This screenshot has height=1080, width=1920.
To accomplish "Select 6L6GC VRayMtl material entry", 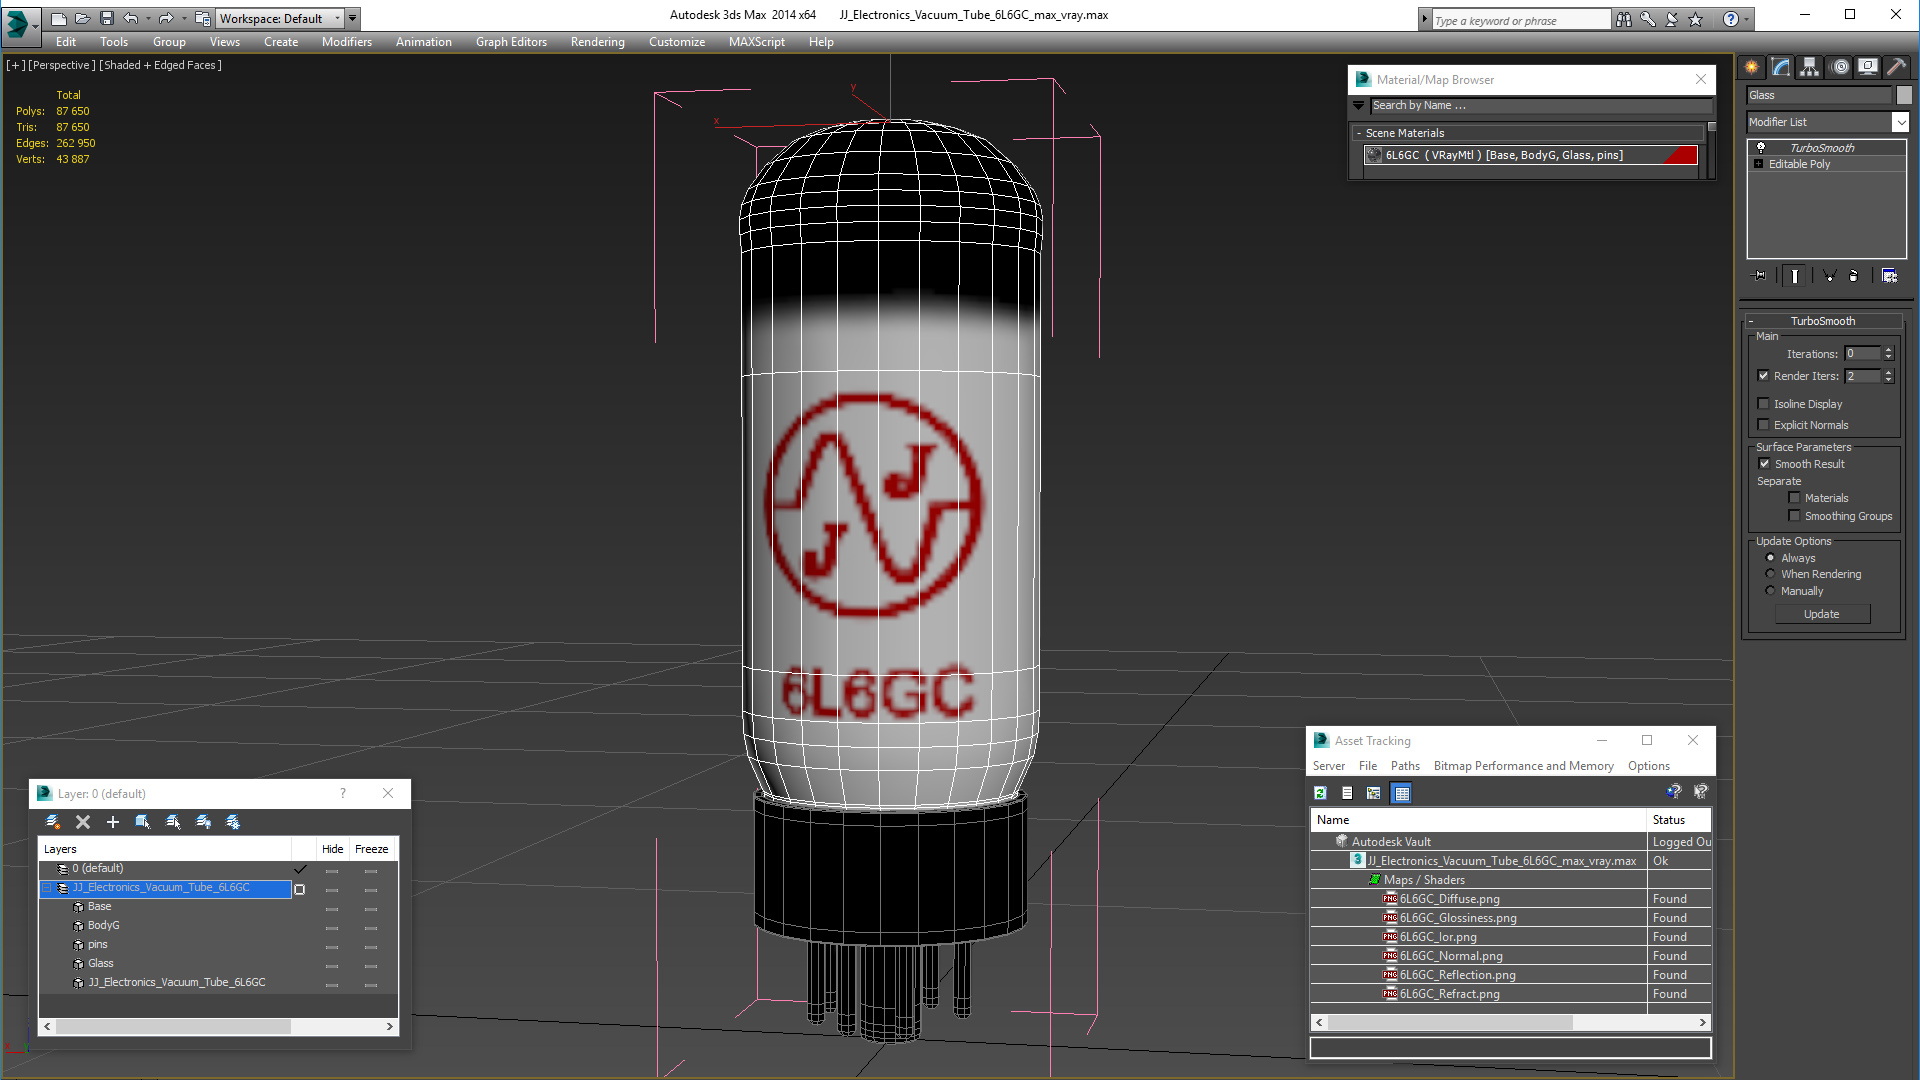I will click(x=1531, y=155).
